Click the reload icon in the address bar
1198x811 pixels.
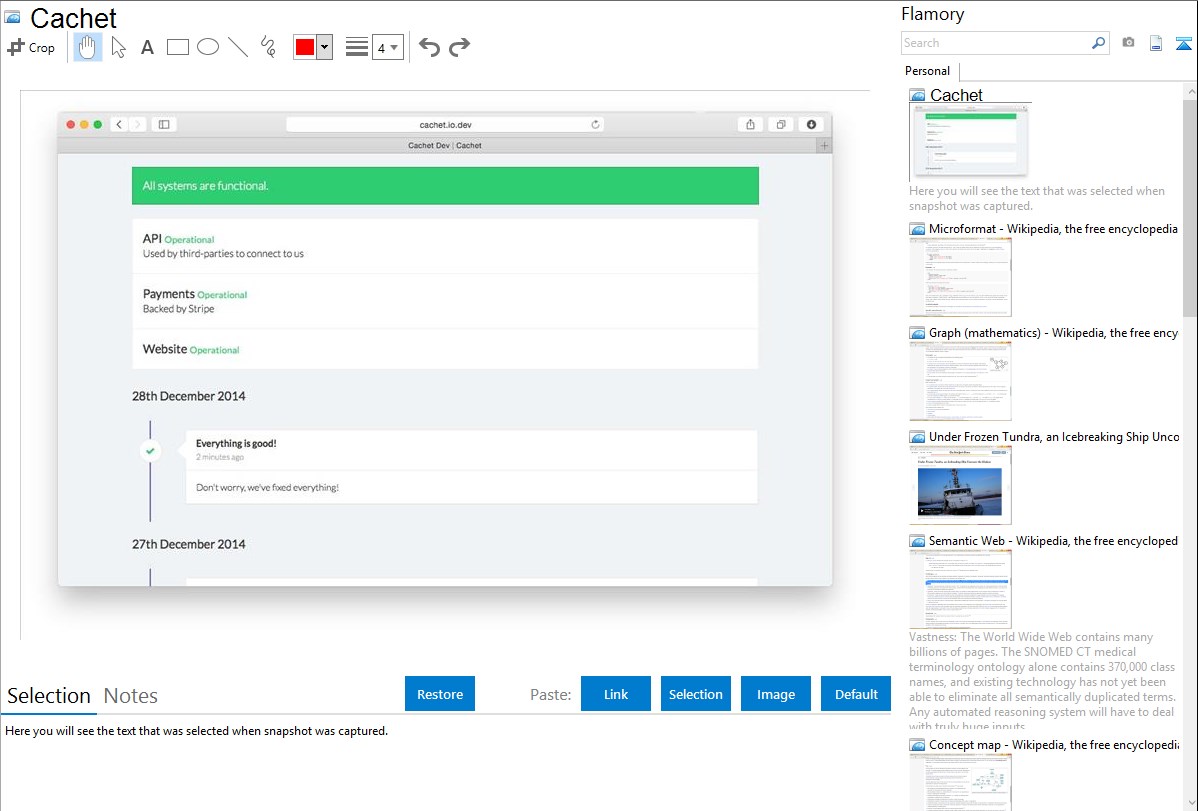click(595, 124)
